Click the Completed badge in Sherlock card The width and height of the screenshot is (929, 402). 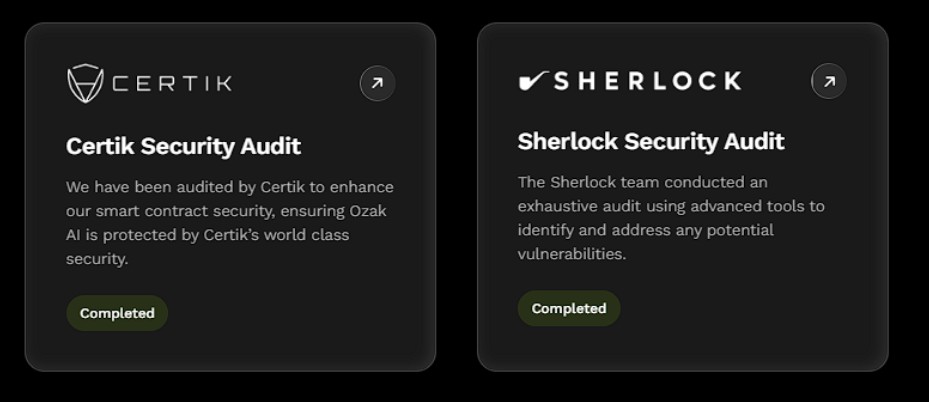tap(568, 308)
